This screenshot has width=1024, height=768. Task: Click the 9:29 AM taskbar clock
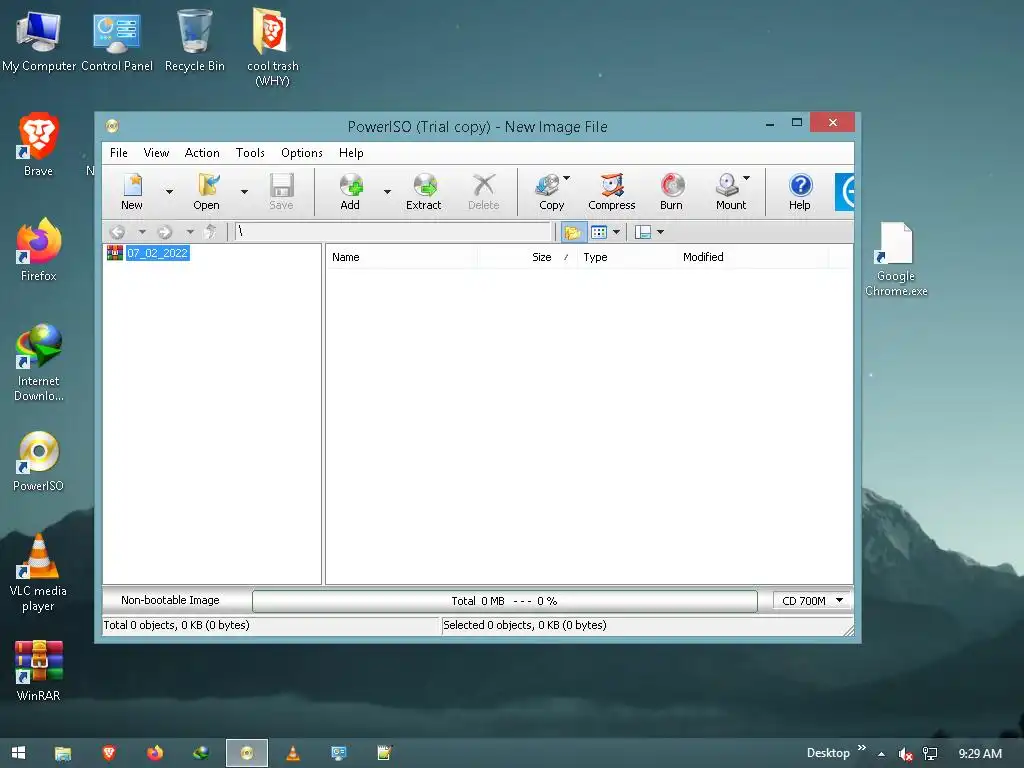pyautogui.click(x=980, y=754)
